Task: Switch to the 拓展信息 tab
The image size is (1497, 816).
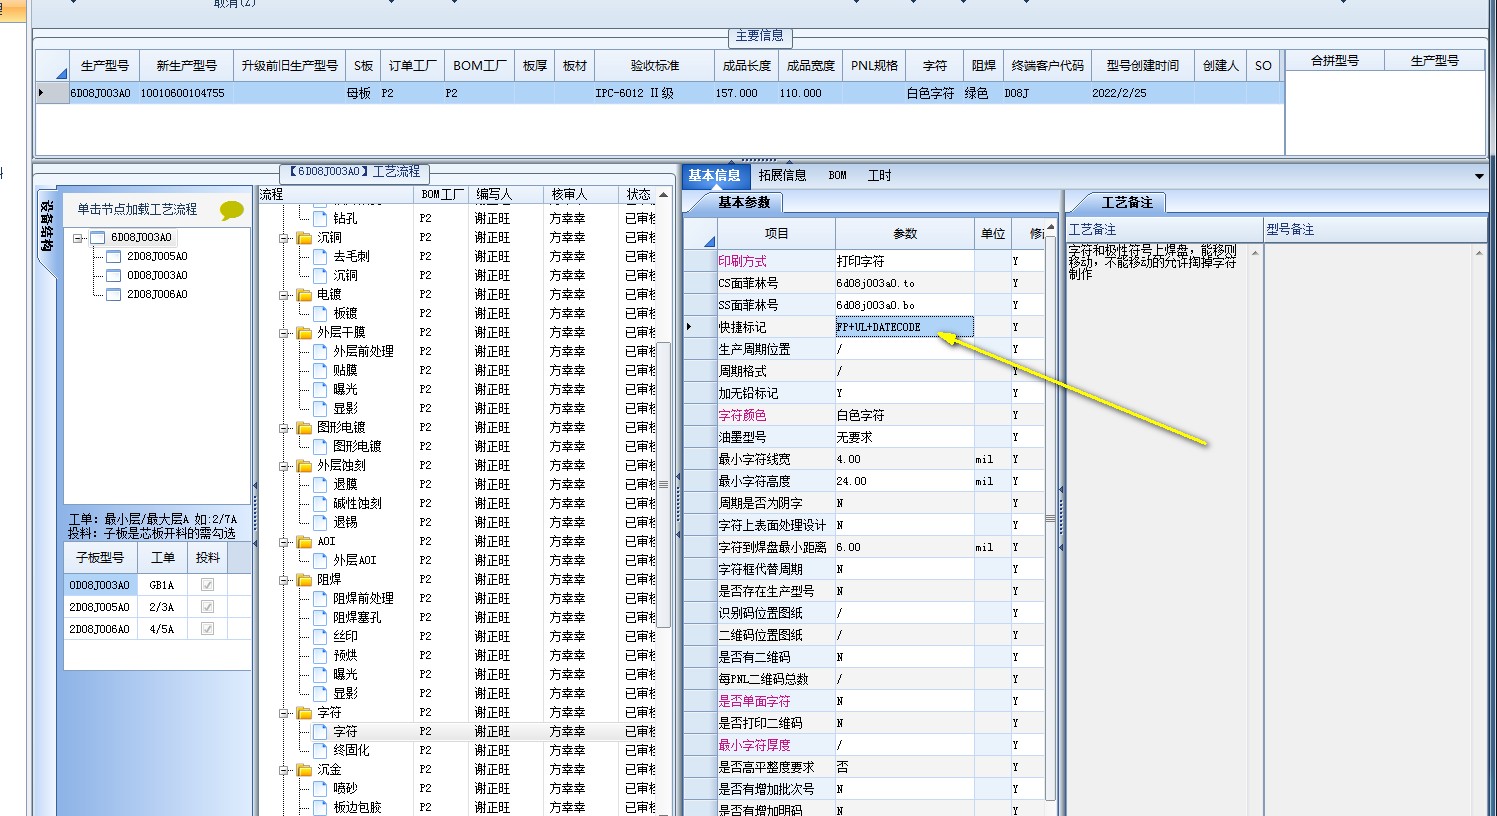Action: [782, 175]
